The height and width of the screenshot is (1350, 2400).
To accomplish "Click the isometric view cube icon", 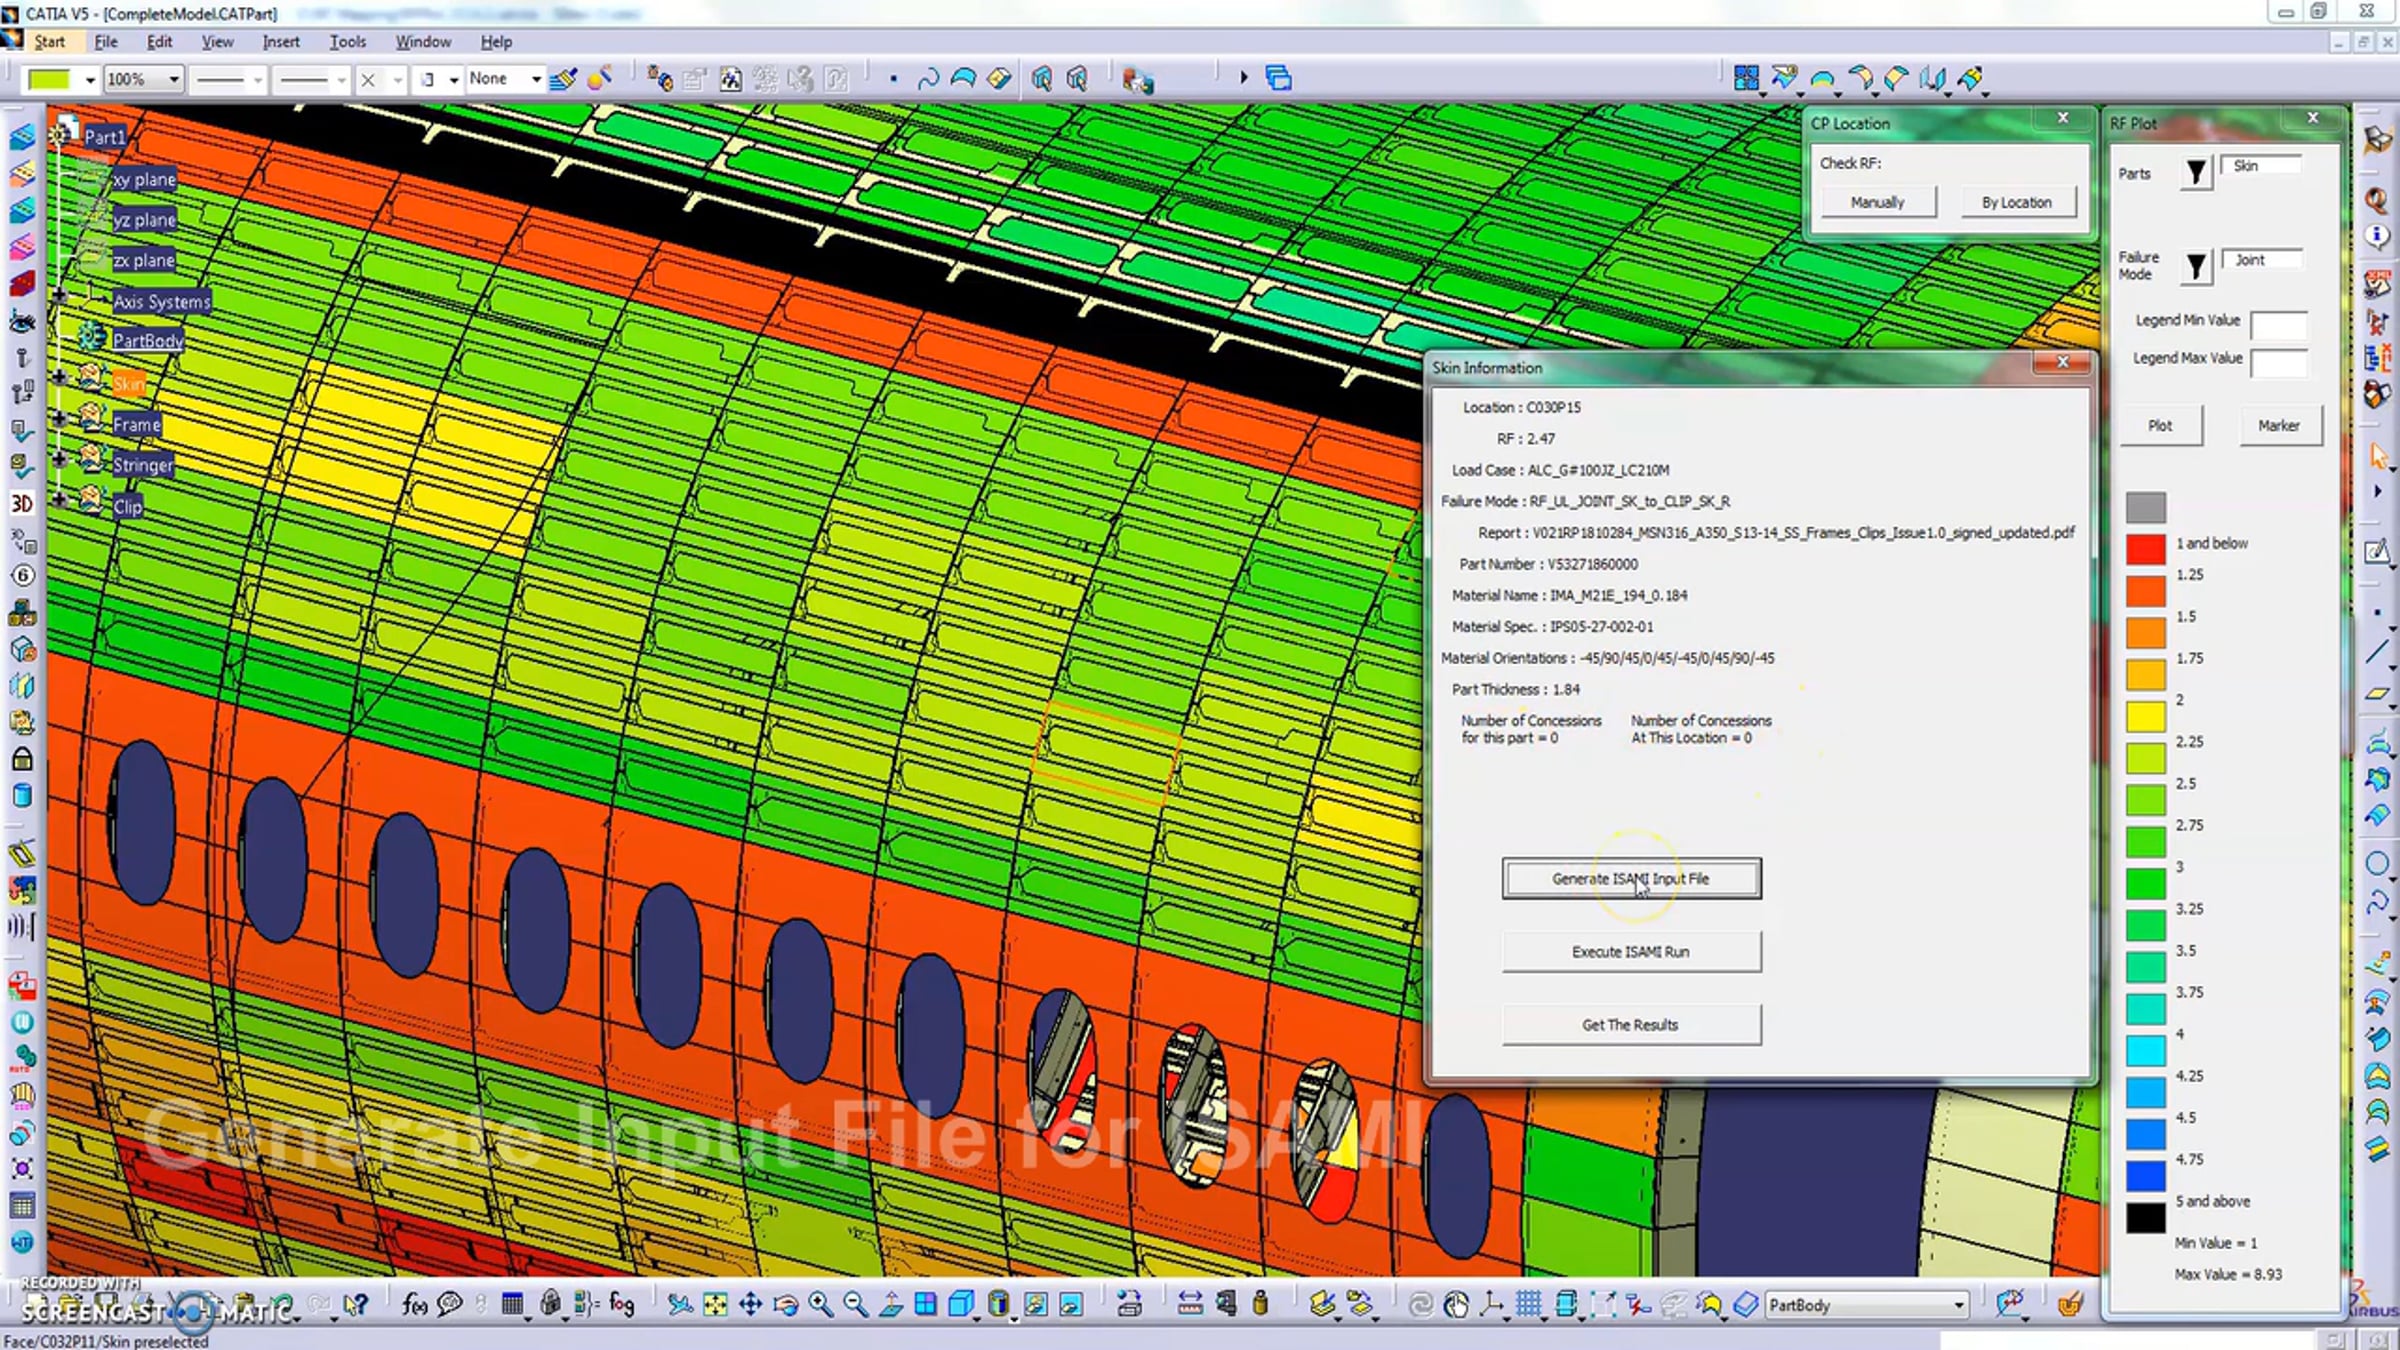I will pos(961,1304).
